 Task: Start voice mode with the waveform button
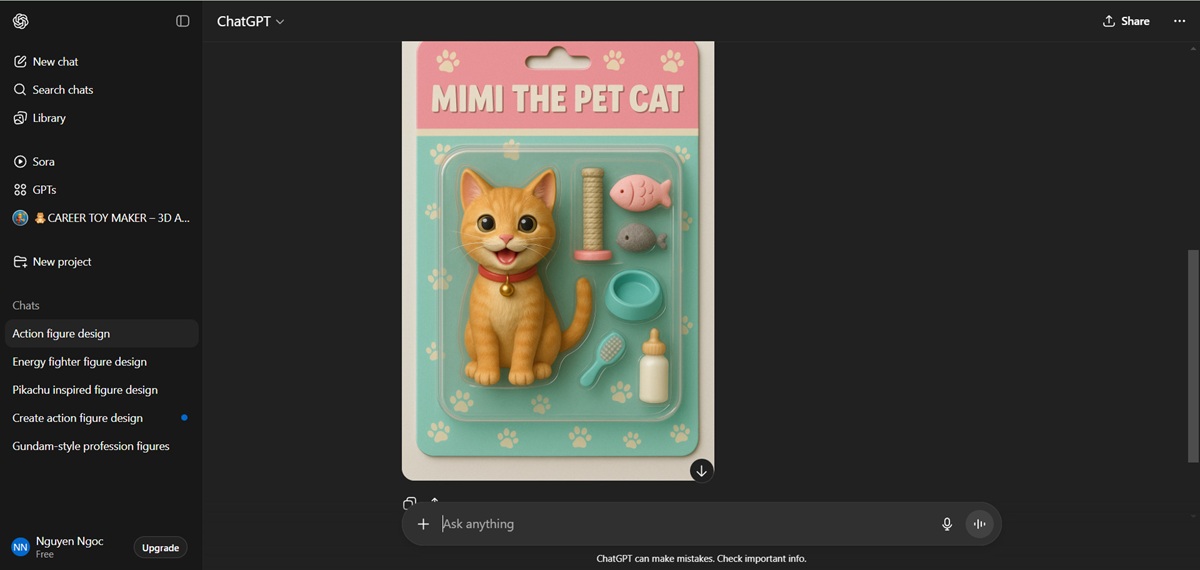tap(980, 524)
